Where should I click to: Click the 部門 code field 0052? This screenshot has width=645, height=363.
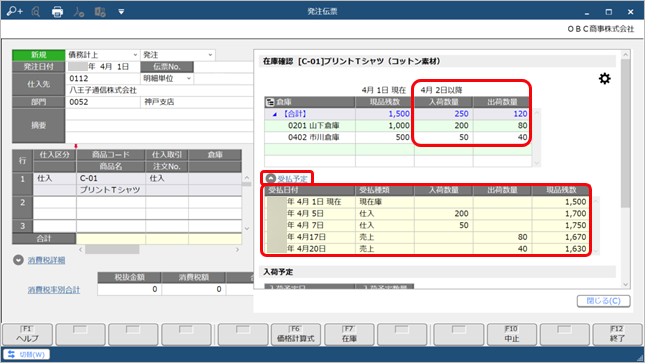[103, 102]
